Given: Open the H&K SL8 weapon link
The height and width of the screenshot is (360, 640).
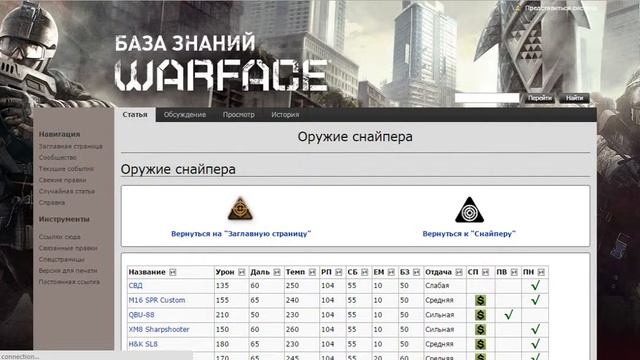Looking at the screenshot, I should pyautogui.click(x=143, y=344).
